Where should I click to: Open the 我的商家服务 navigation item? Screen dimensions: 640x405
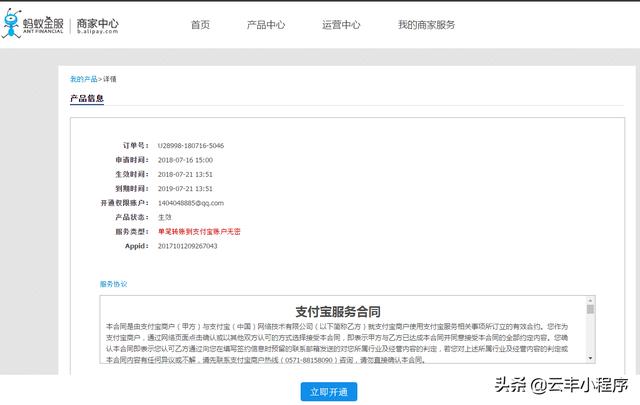pos(426,25)
